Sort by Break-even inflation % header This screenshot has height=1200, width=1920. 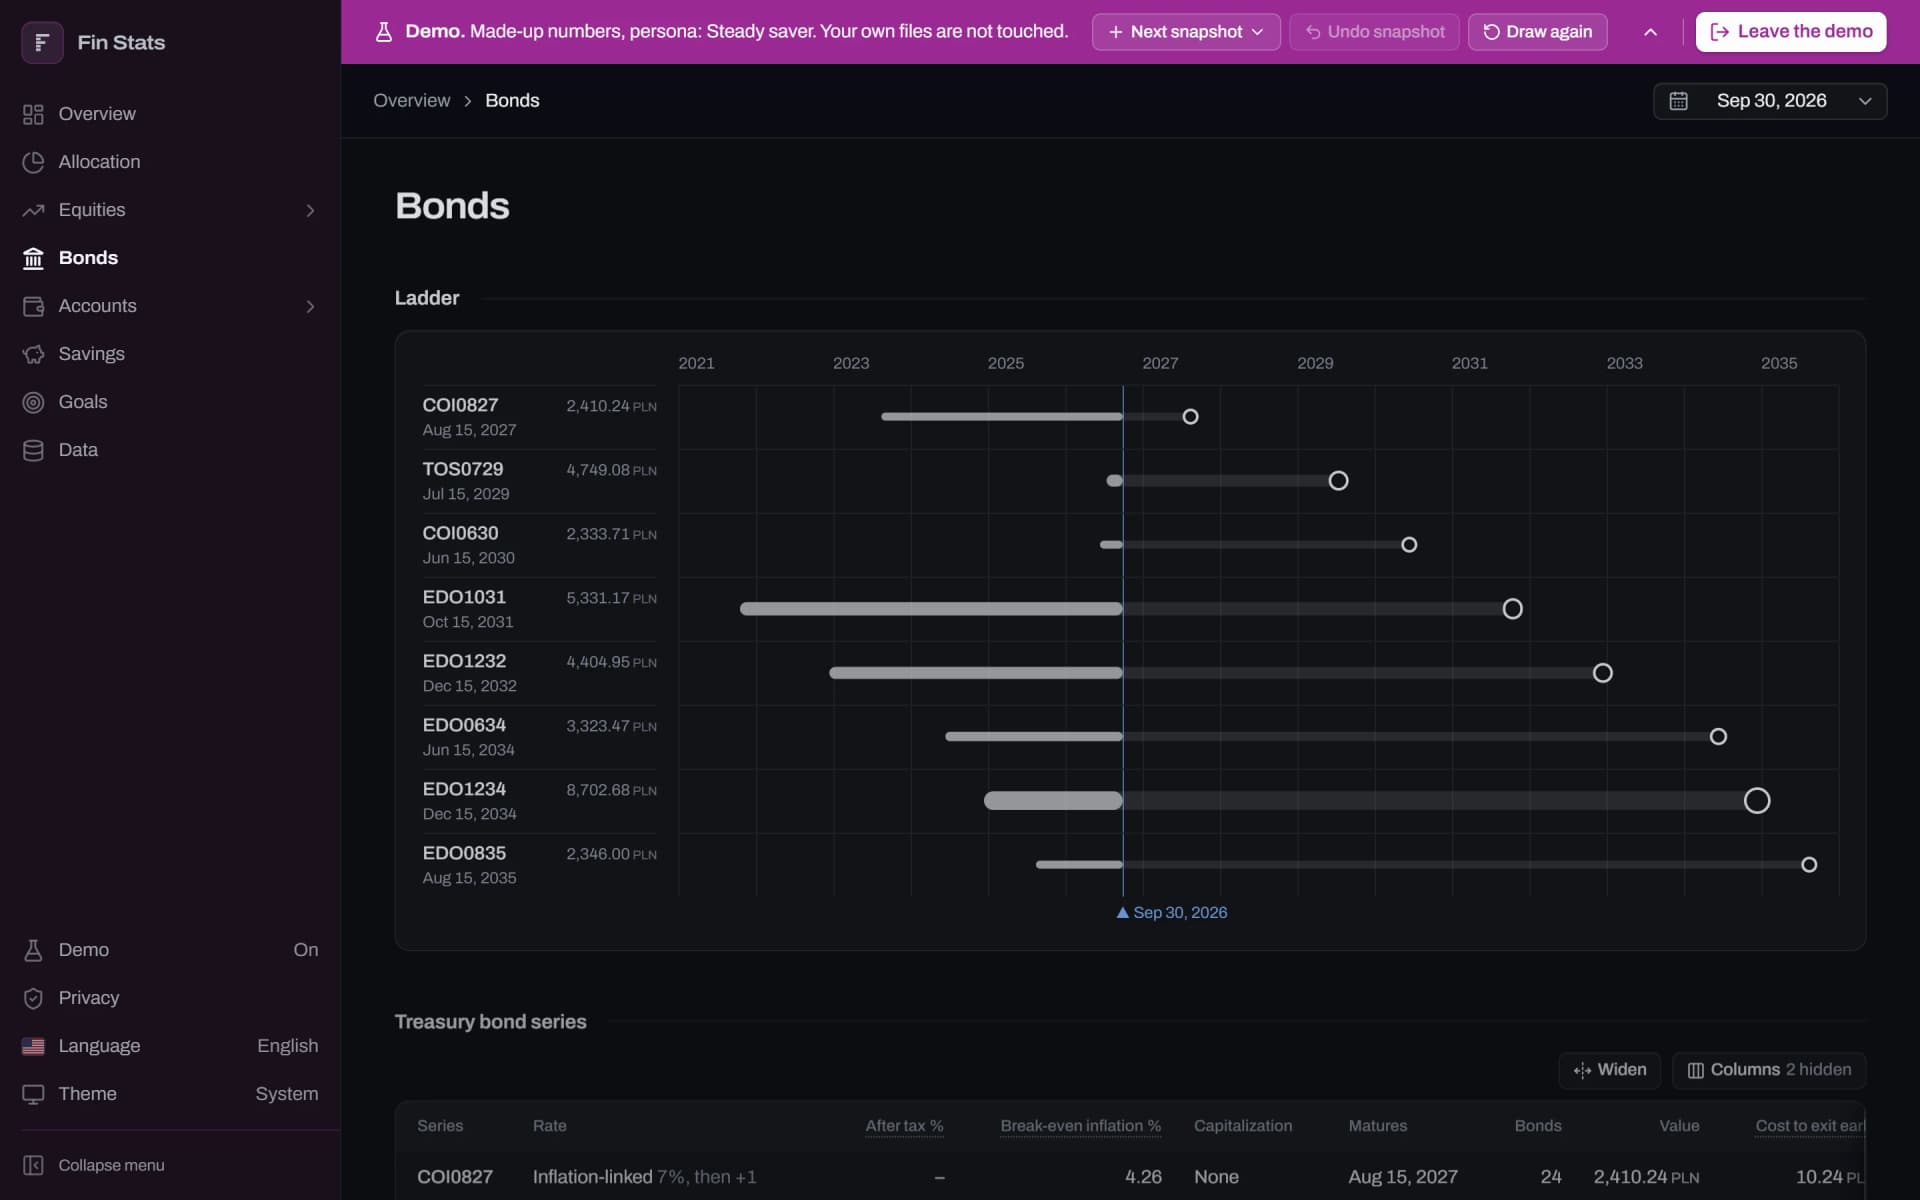[1080, 1126]
